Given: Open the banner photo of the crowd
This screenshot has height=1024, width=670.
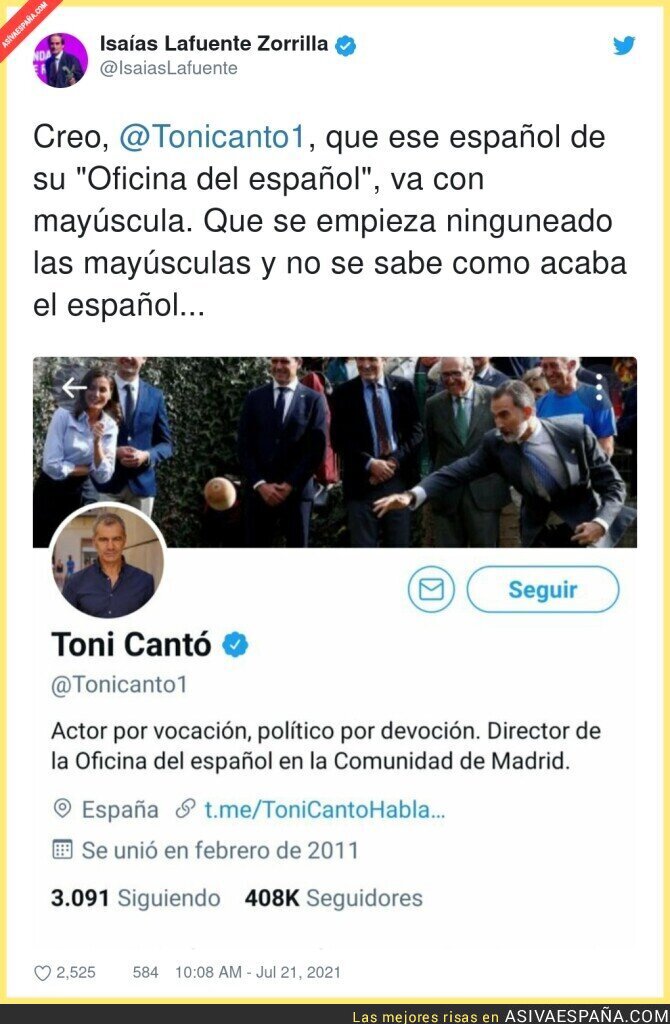Looking at the screenshot, I should pos(335,452).
